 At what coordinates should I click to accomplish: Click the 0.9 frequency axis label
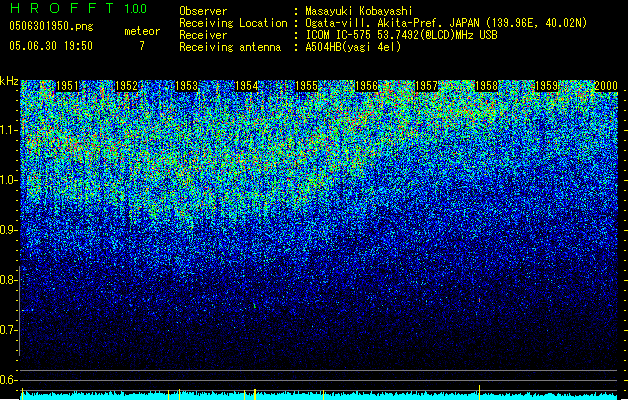[9, 230]
